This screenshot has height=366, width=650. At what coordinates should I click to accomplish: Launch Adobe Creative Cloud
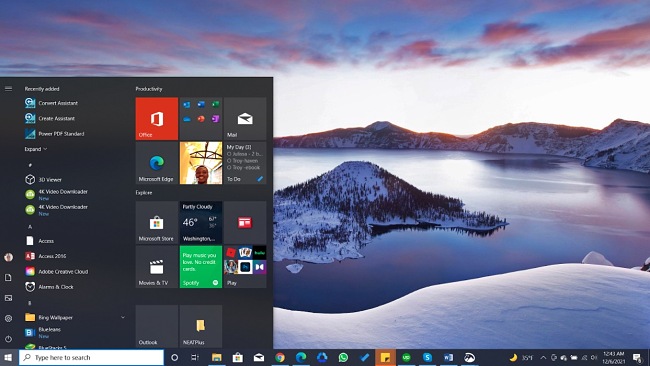(57, 271)
